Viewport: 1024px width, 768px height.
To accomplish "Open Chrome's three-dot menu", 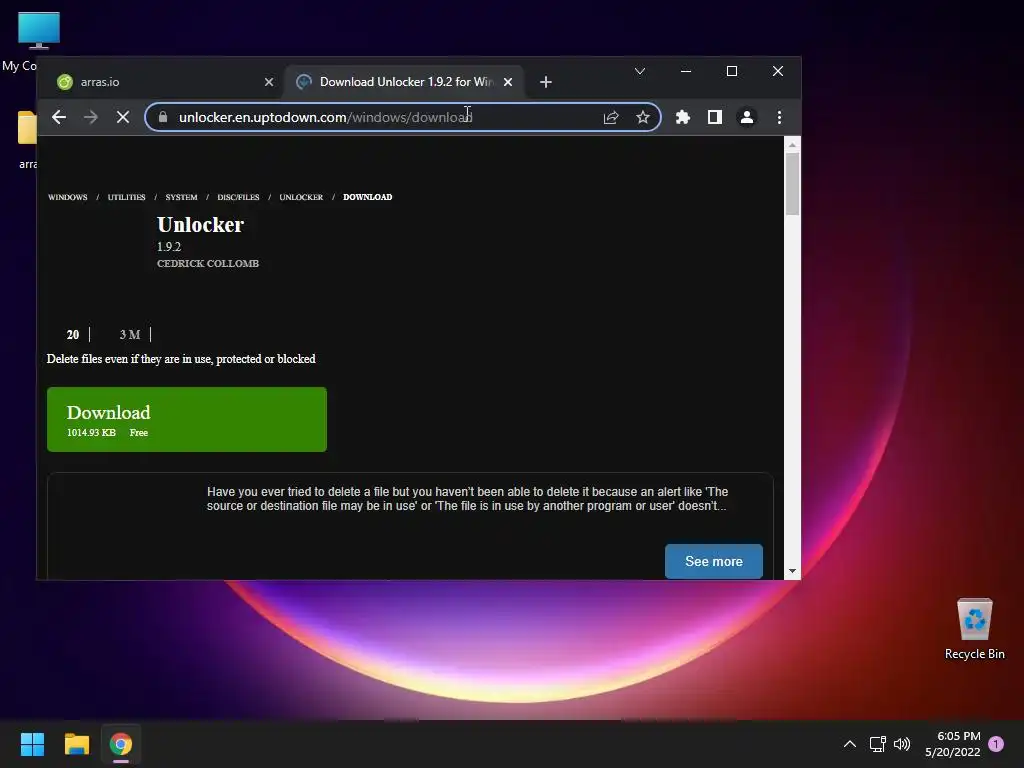I will coord(779,117).
